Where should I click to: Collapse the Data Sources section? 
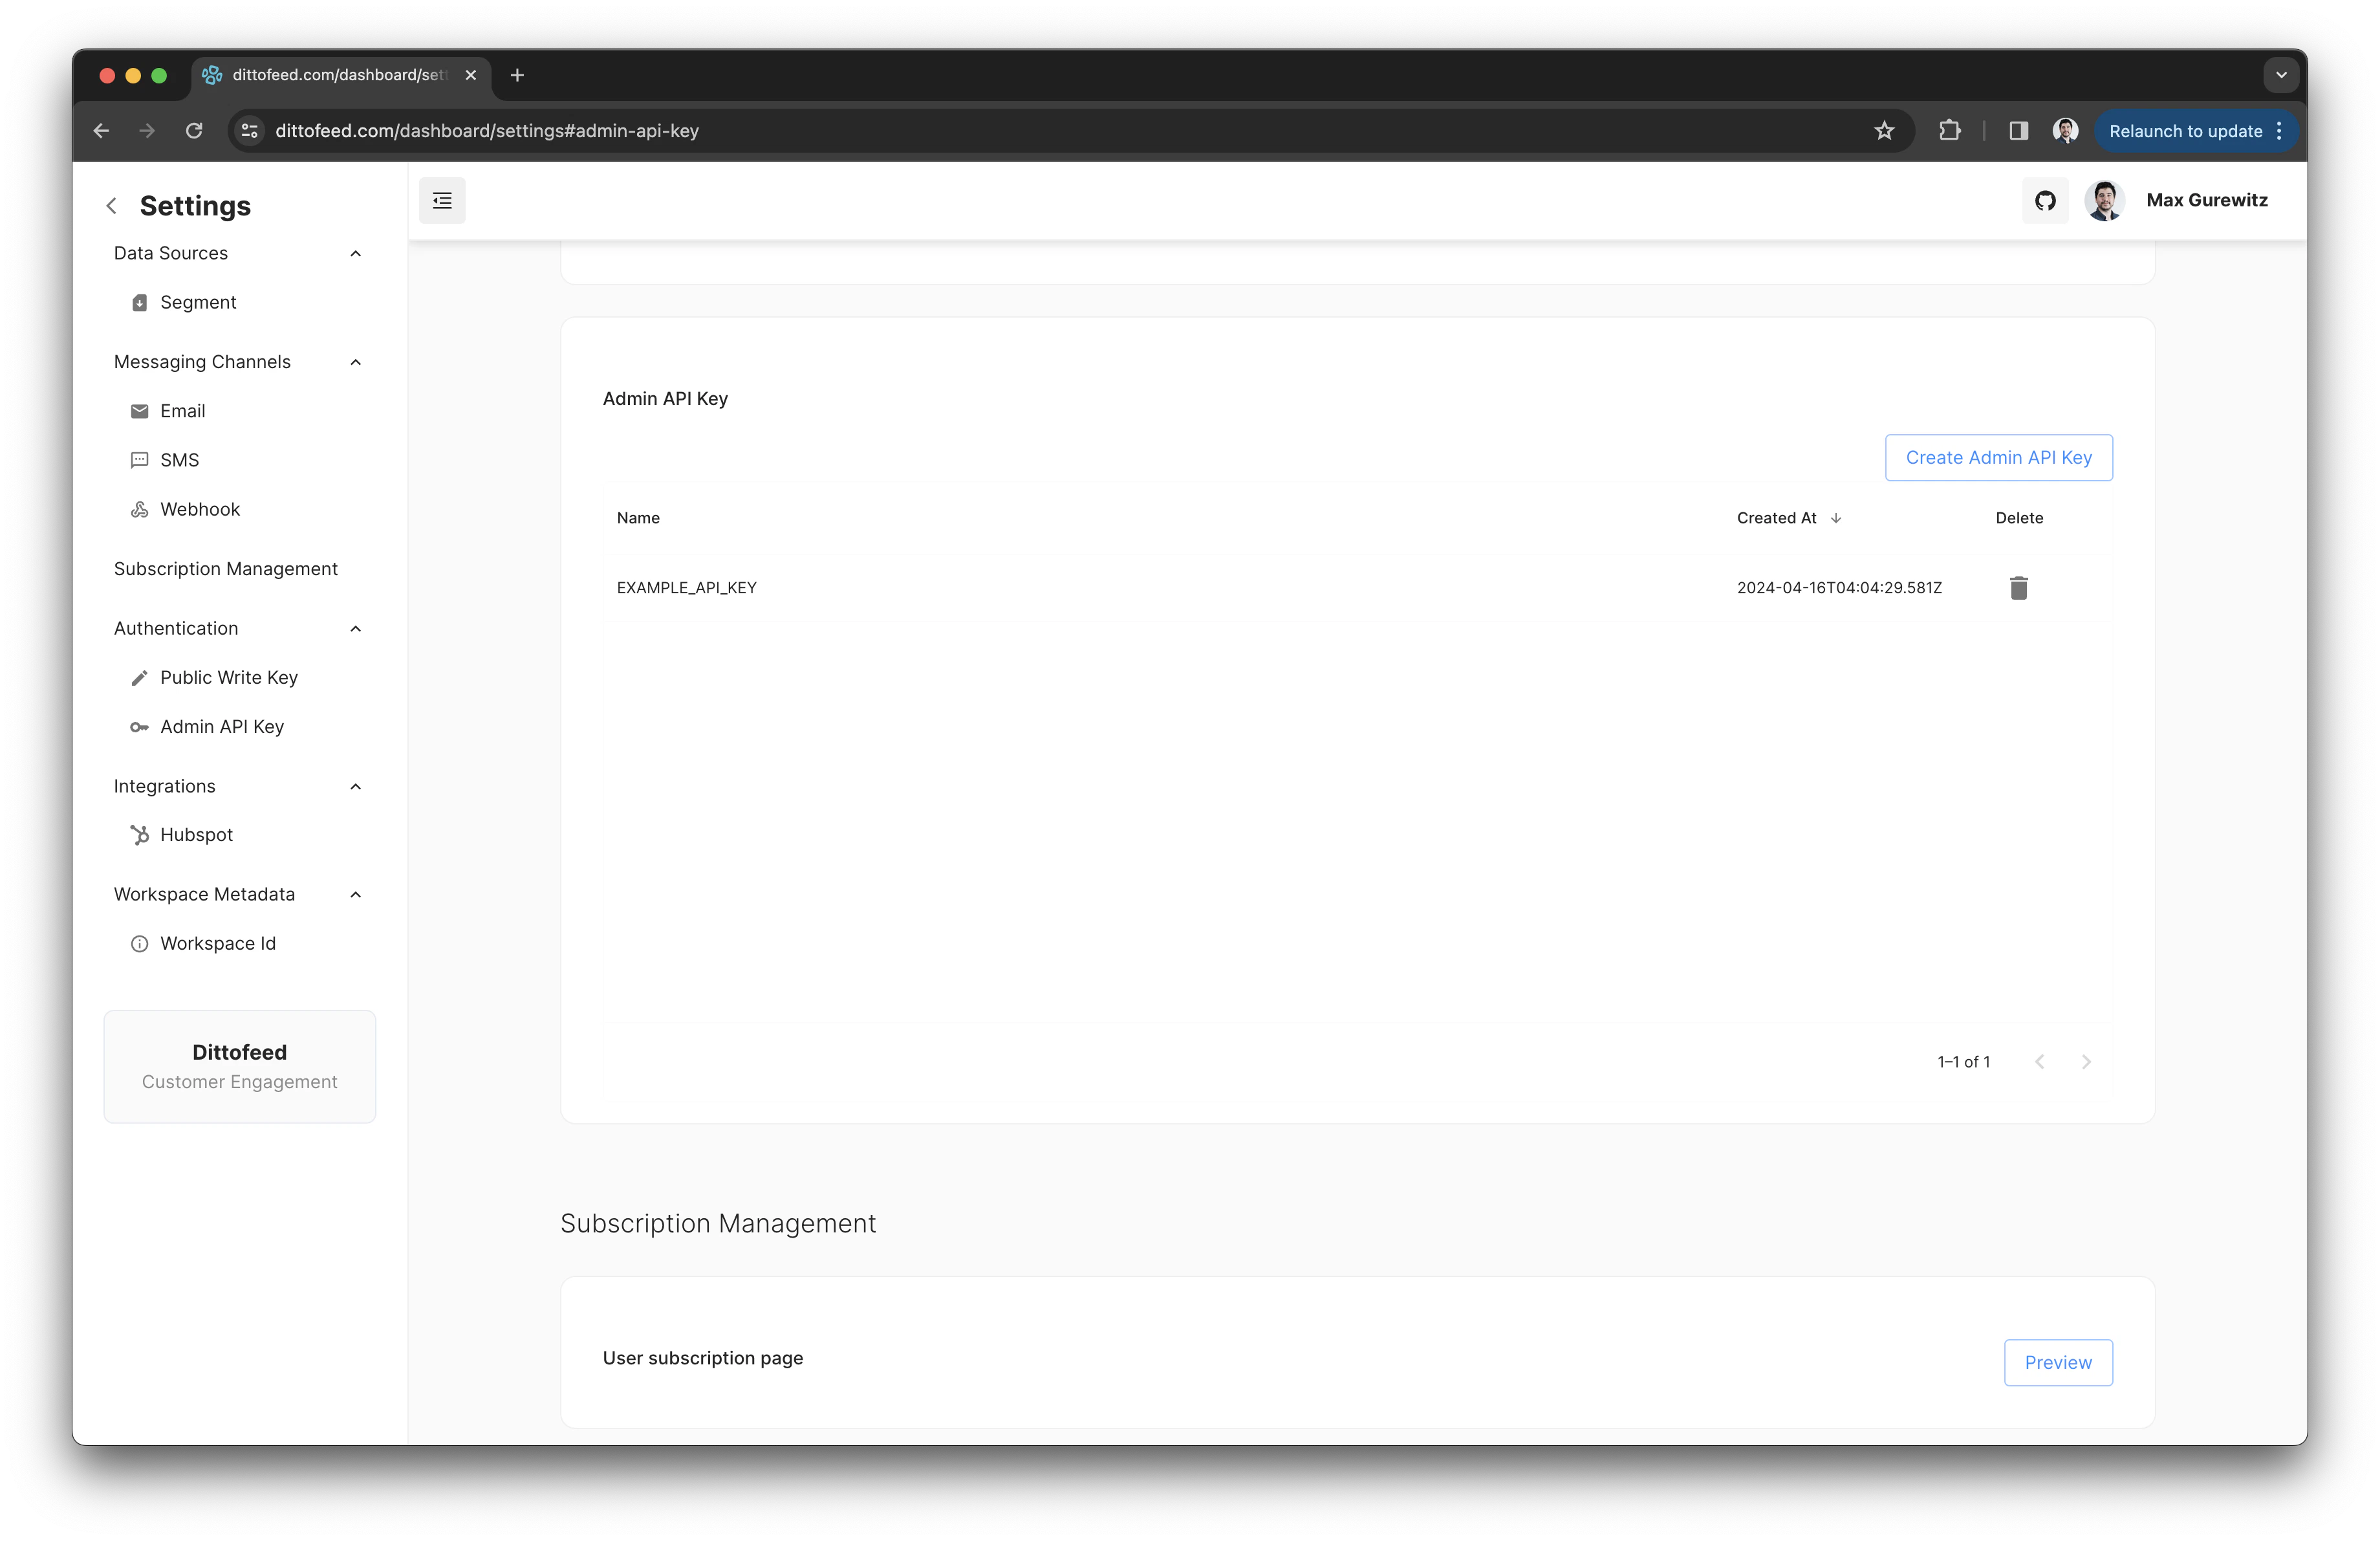tap(356, 253)
